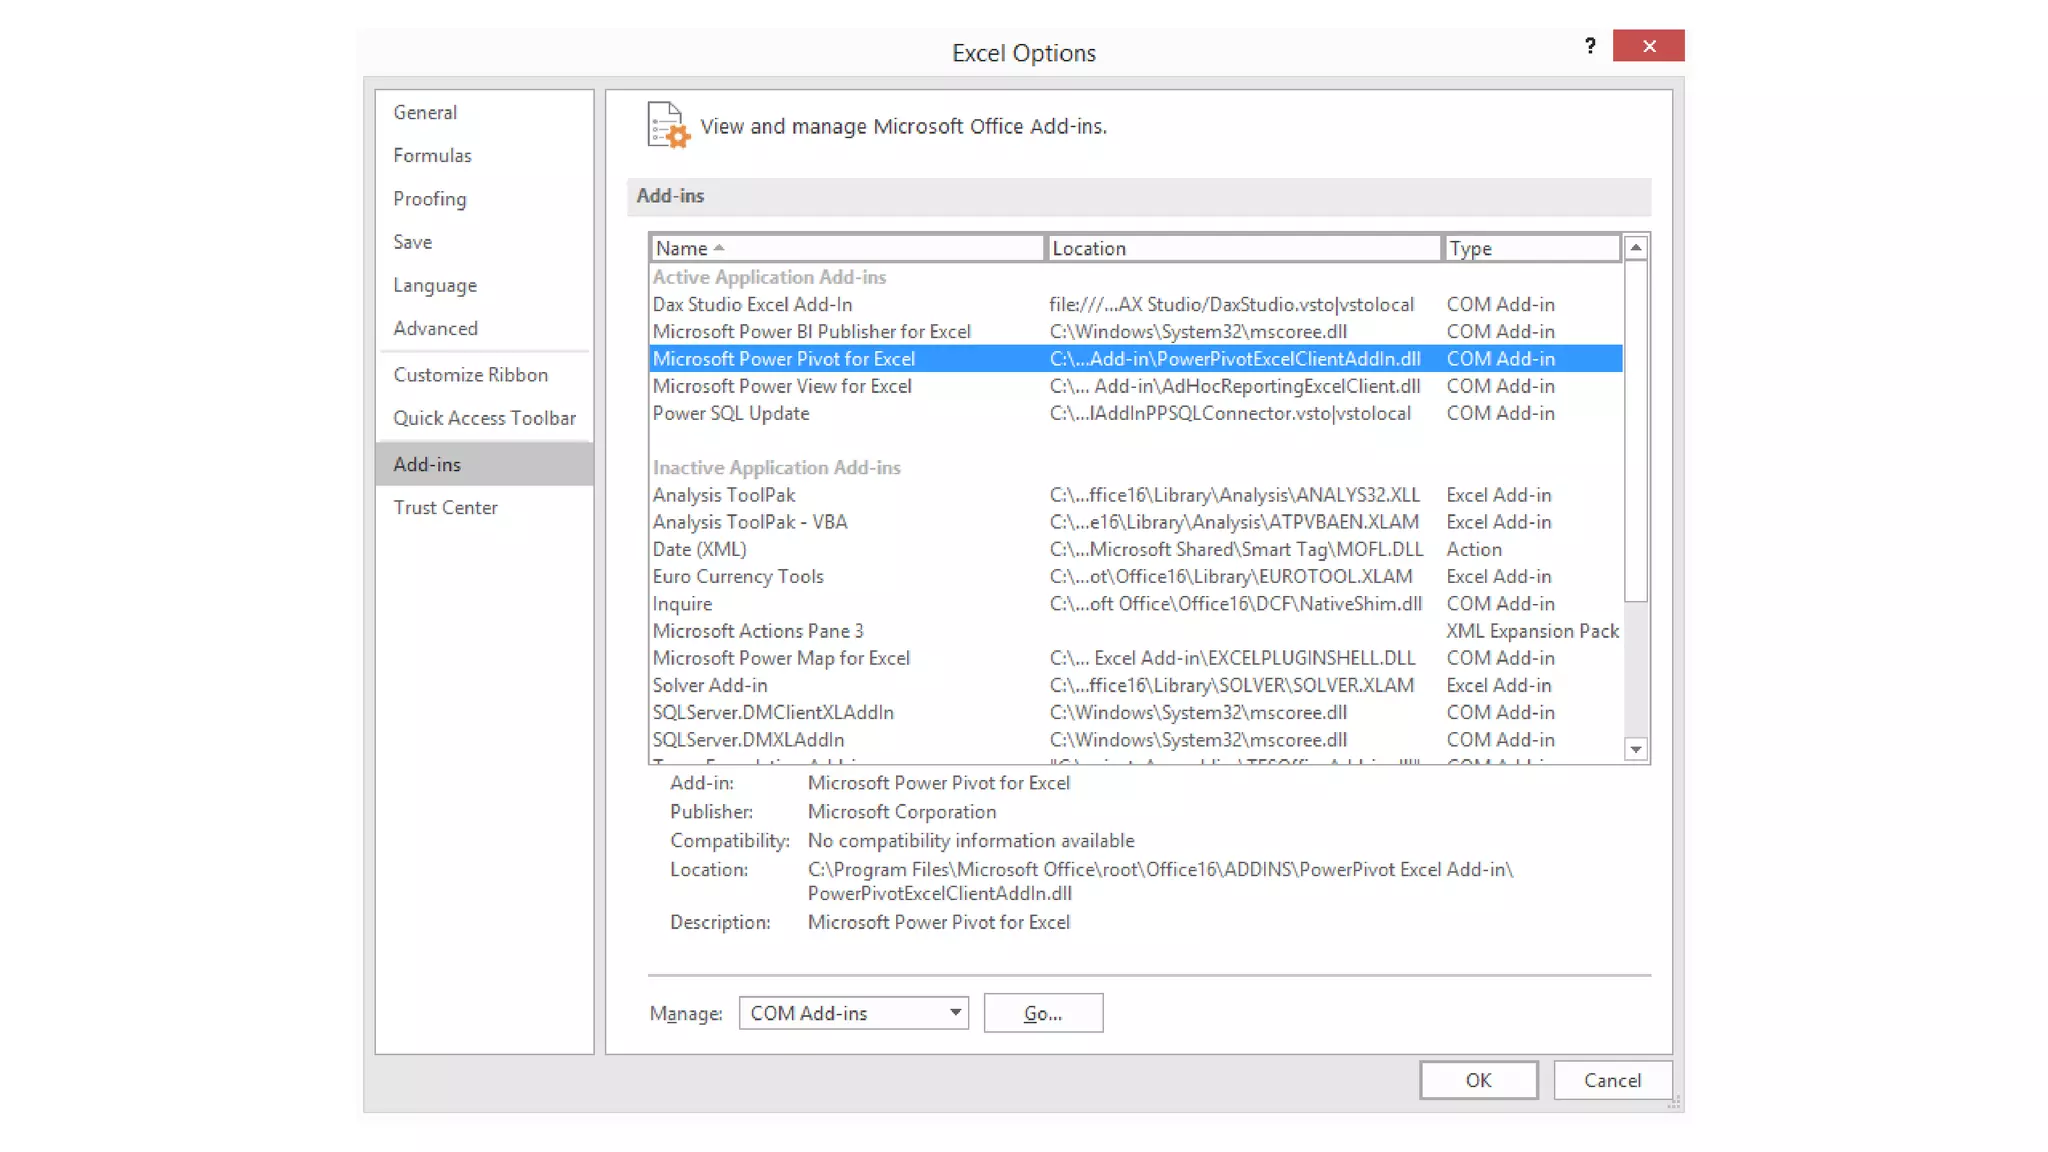Select Analysis ToolPak add-in row
Screen dimensions: 2048x1152
pyautogui.click(x=1135, y=495)
